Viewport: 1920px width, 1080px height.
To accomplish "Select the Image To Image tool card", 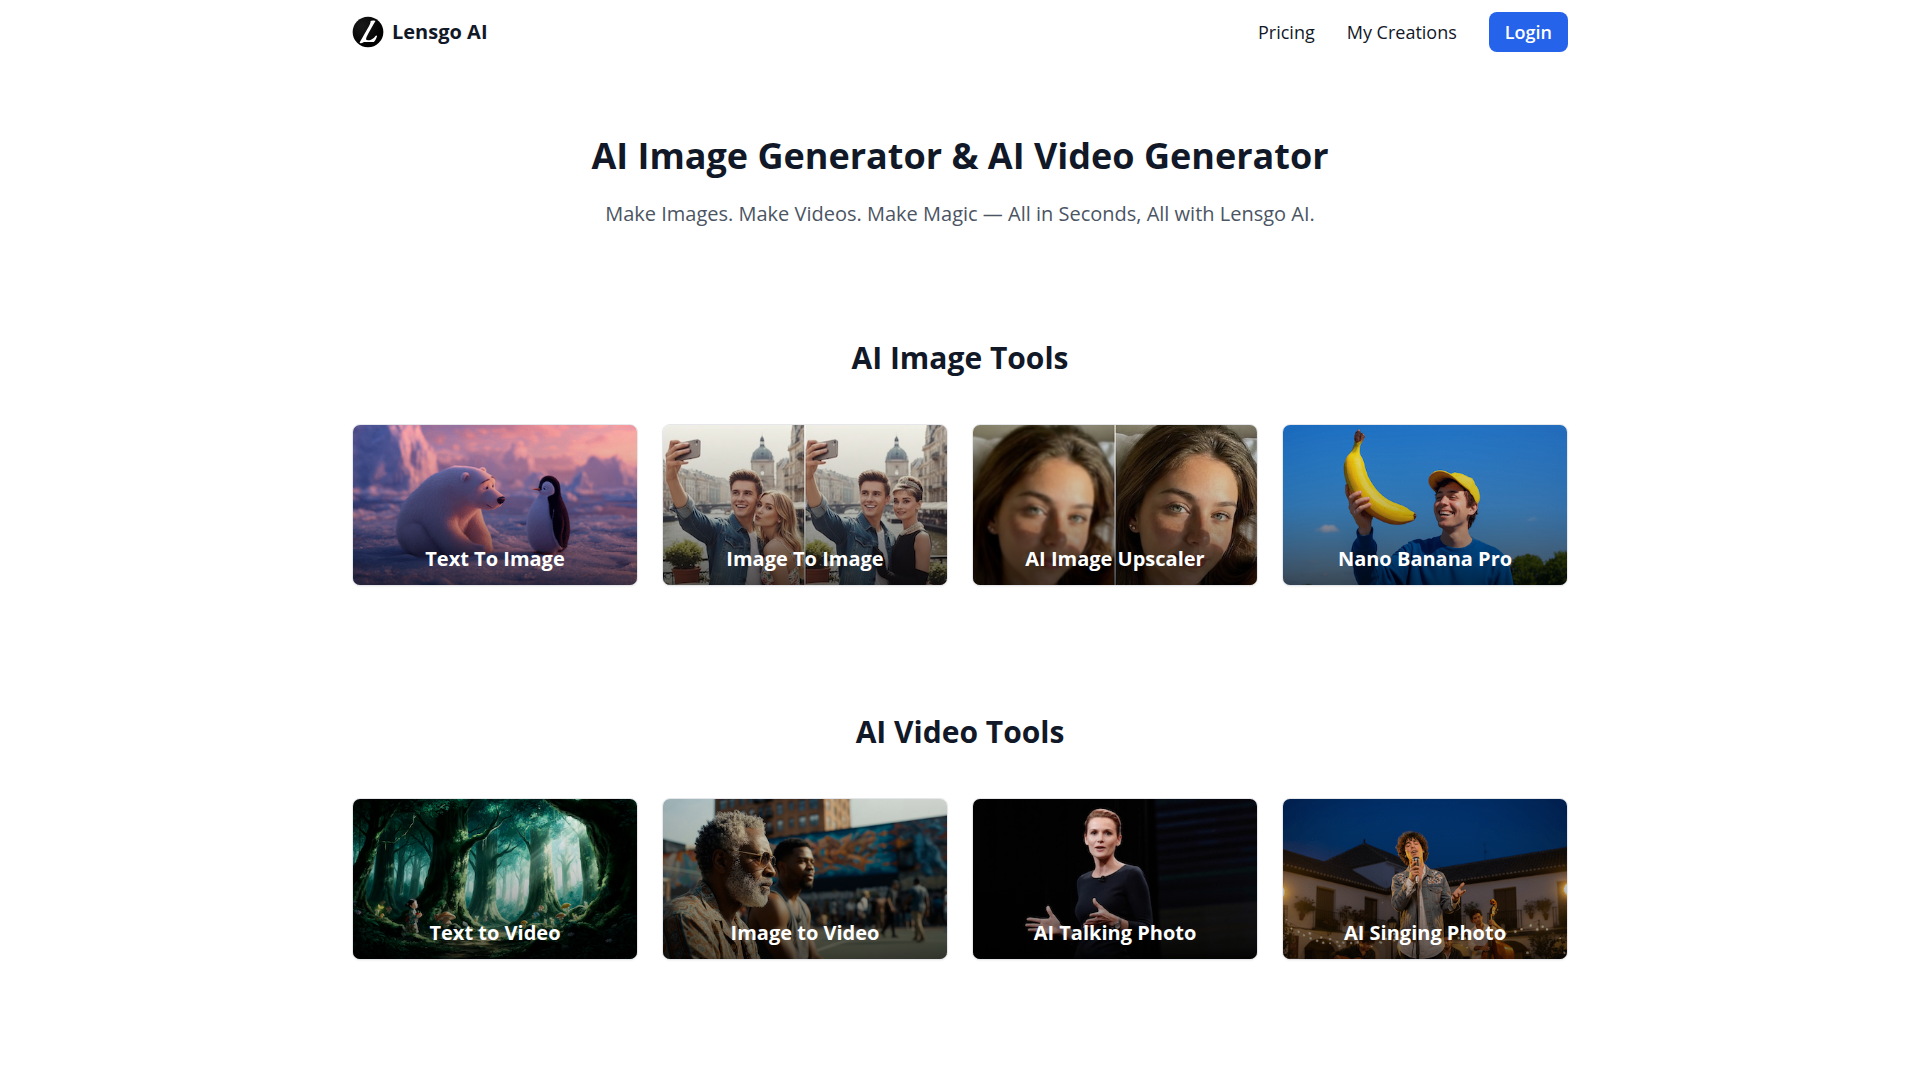I will click(804, 505).
